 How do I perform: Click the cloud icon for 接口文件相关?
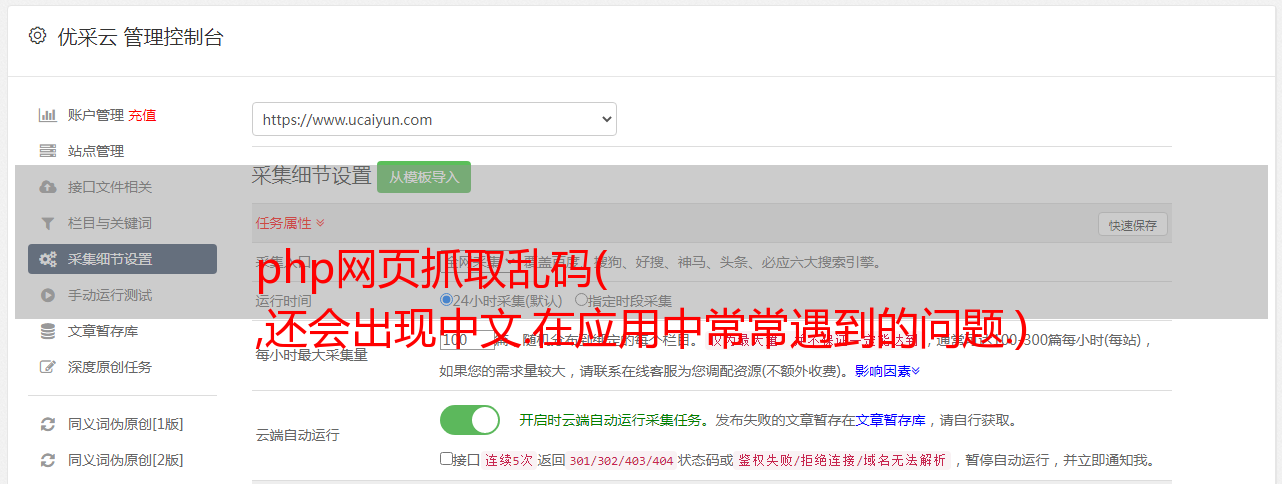47,187
